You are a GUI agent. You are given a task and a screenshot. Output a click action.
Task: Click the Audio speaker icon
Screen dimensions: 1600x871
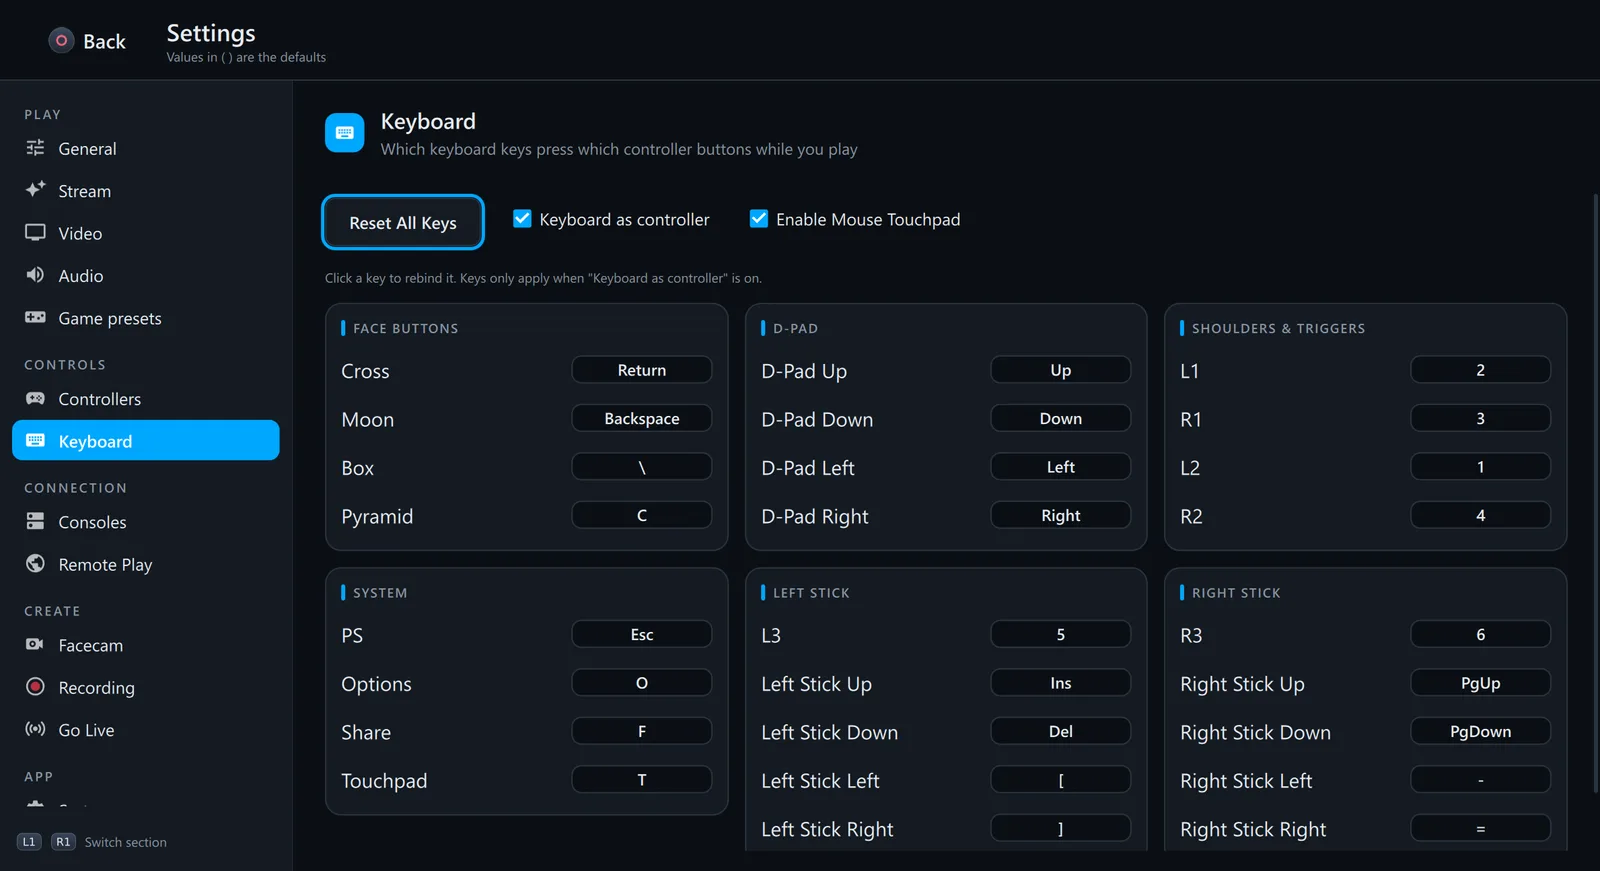(x=35, y=275)
